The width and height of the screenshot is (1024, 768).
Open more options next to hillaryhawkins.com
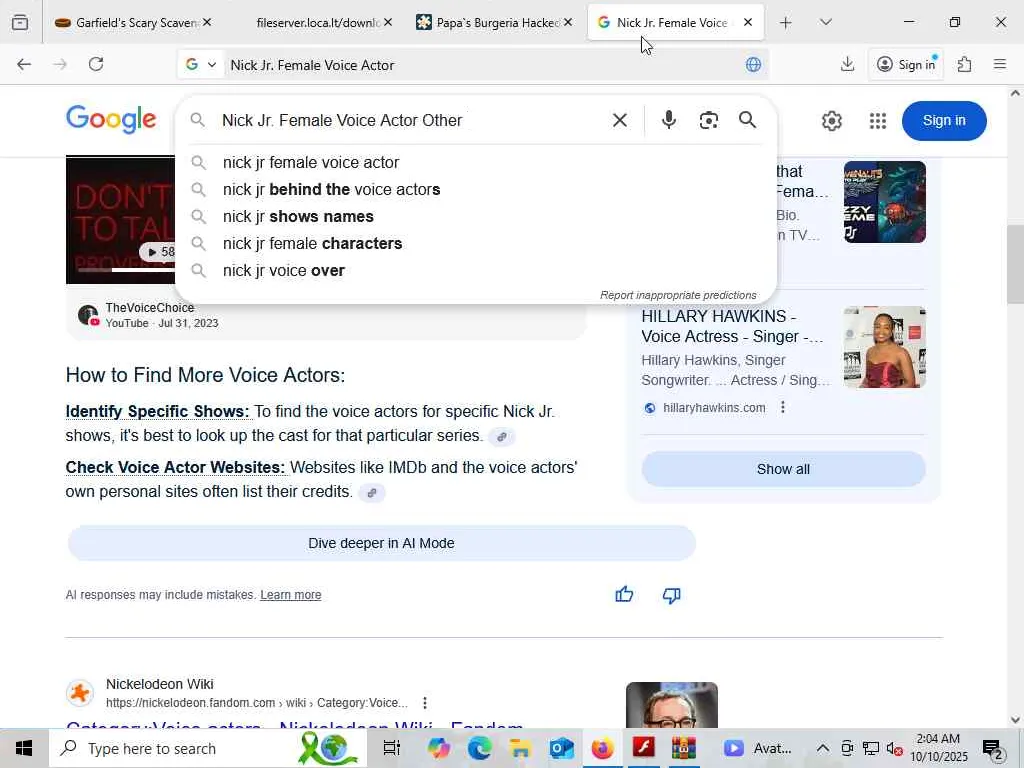click(x=782, y=408)
